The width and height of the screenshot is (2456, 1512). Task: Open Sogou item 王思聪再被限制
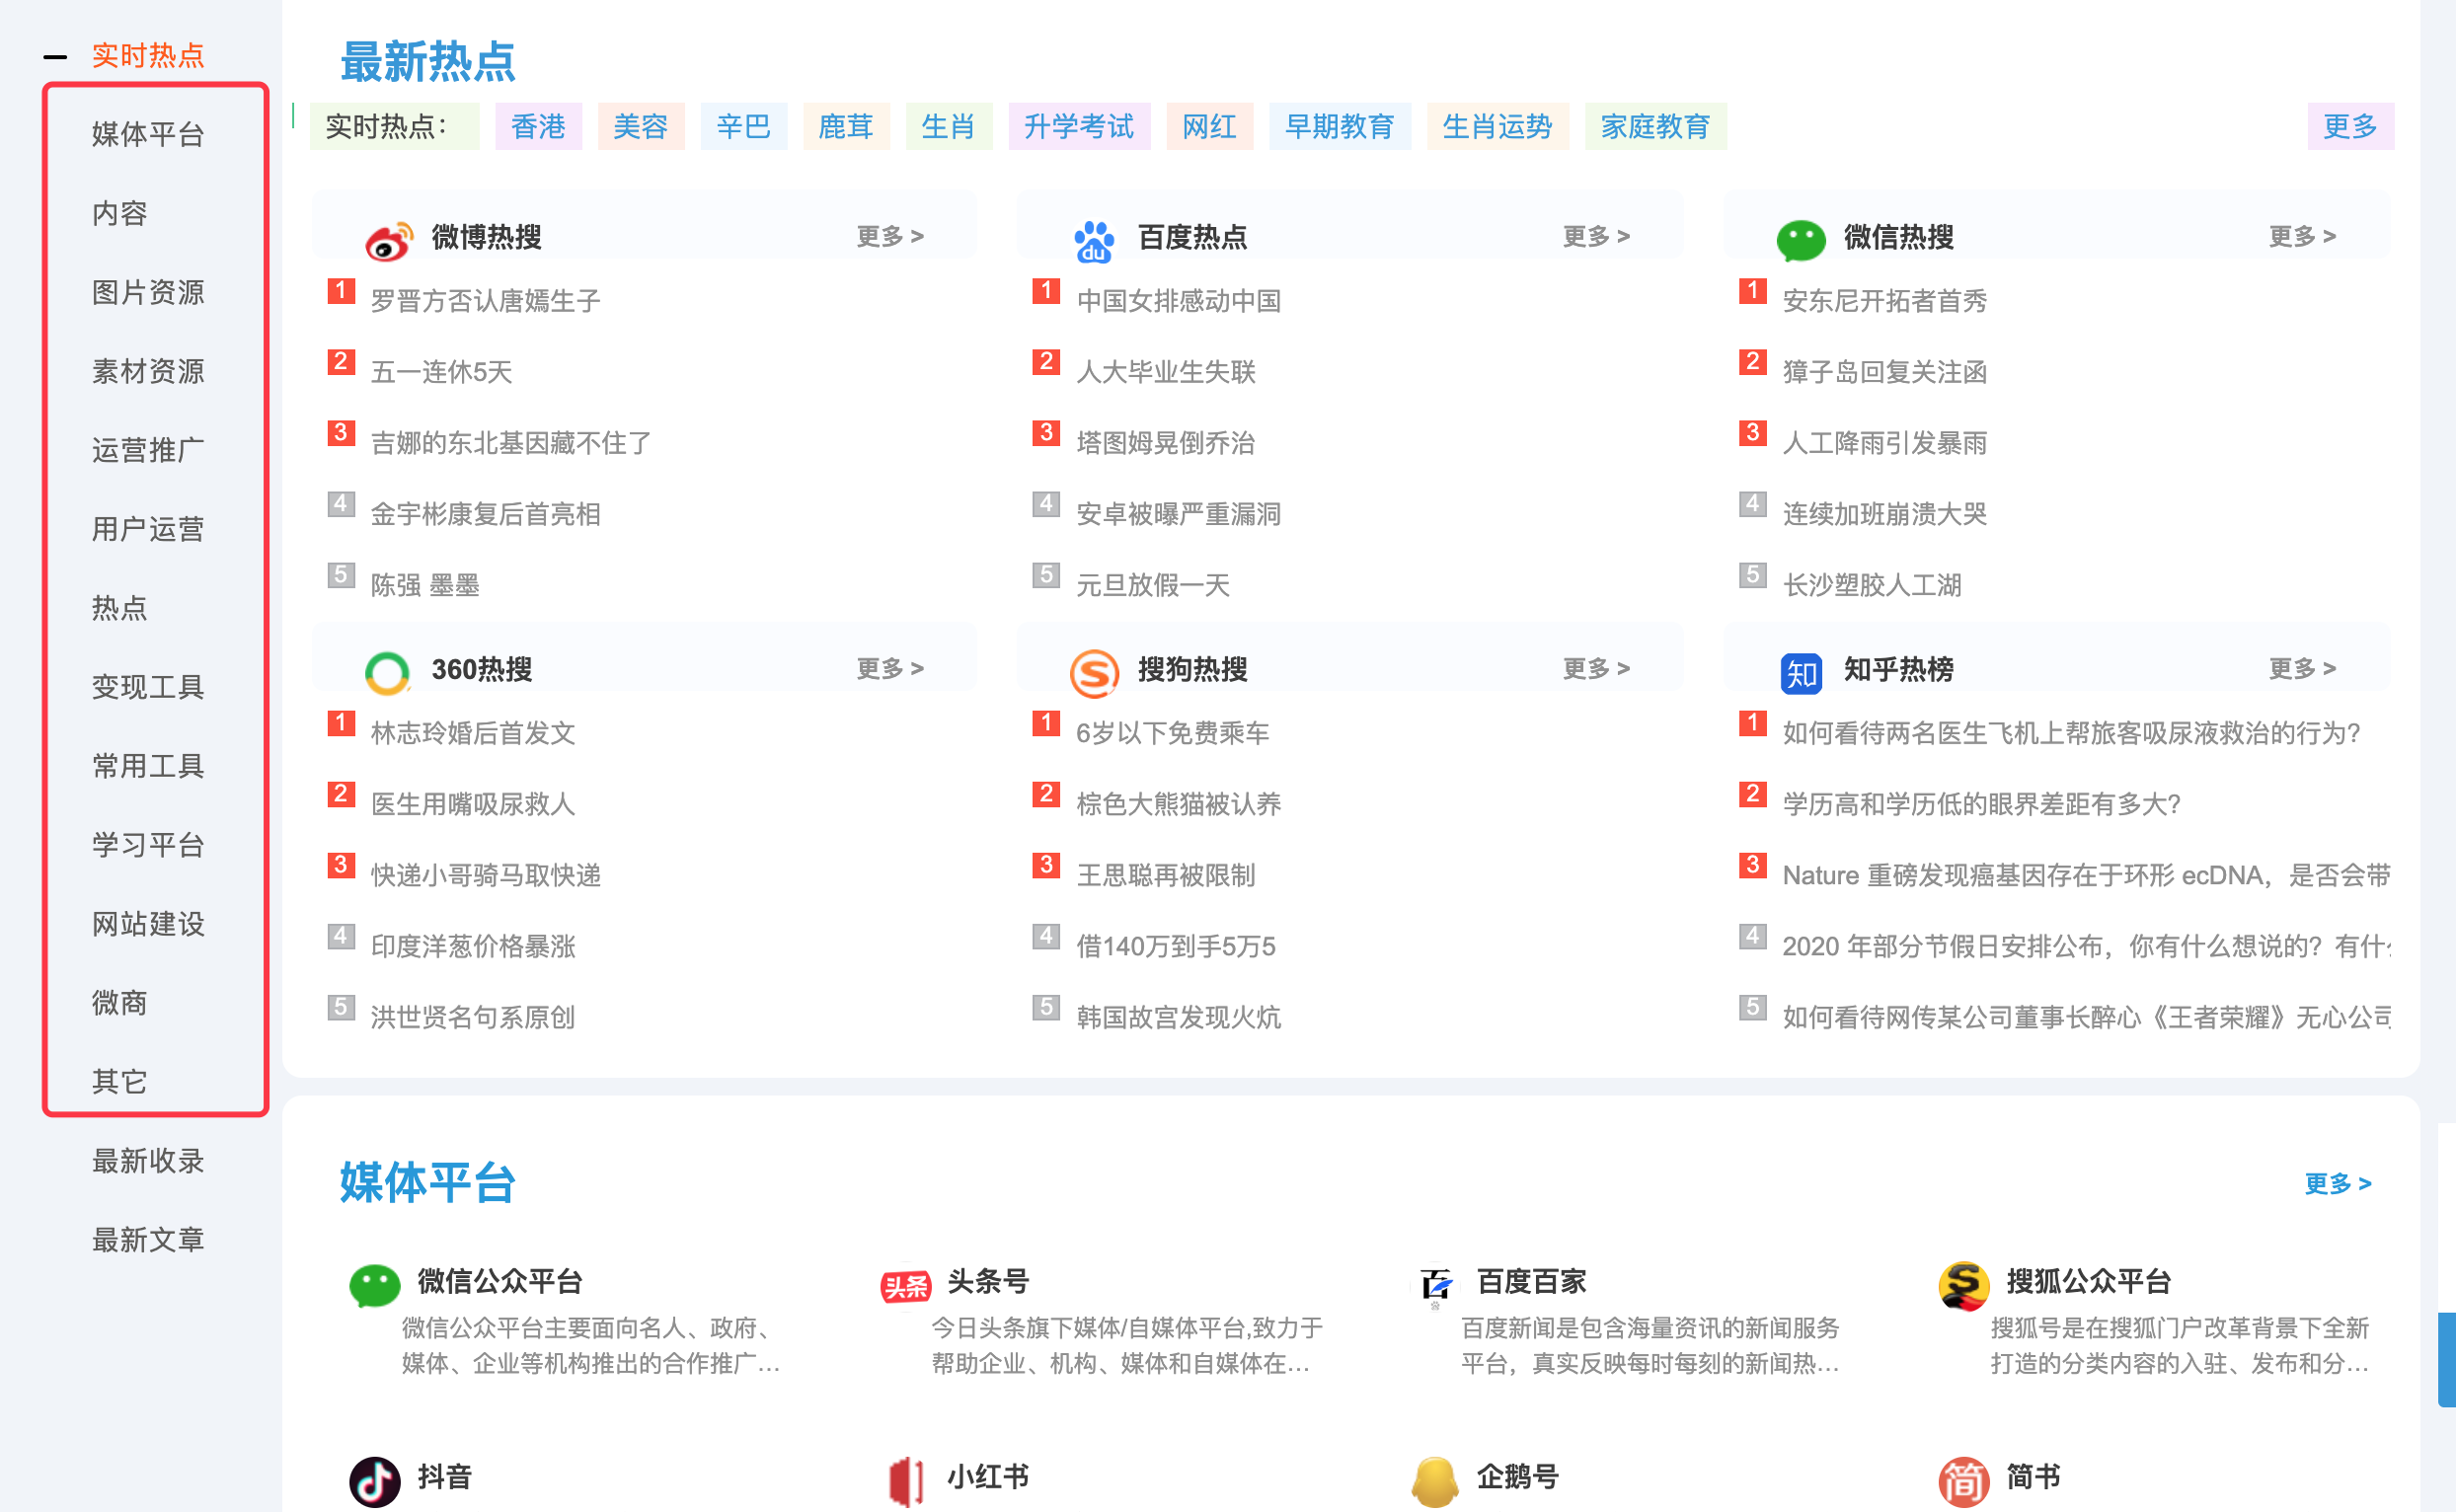(x=1165, y=875)
